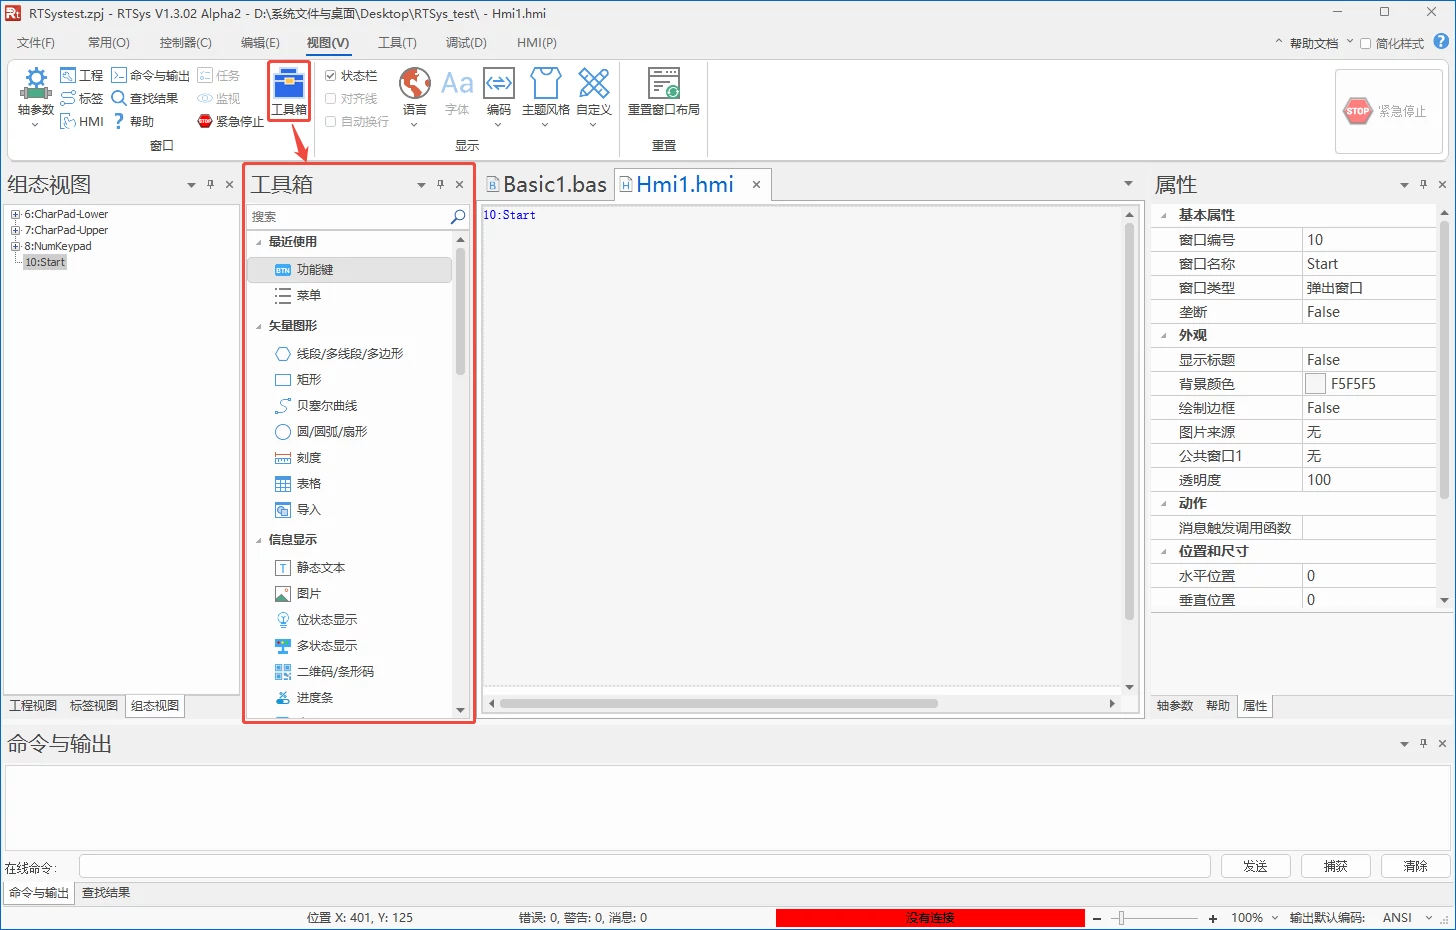Open the 语言 language selector
Viewport: 1456px width, 930px height.
[x=414, y=96]
